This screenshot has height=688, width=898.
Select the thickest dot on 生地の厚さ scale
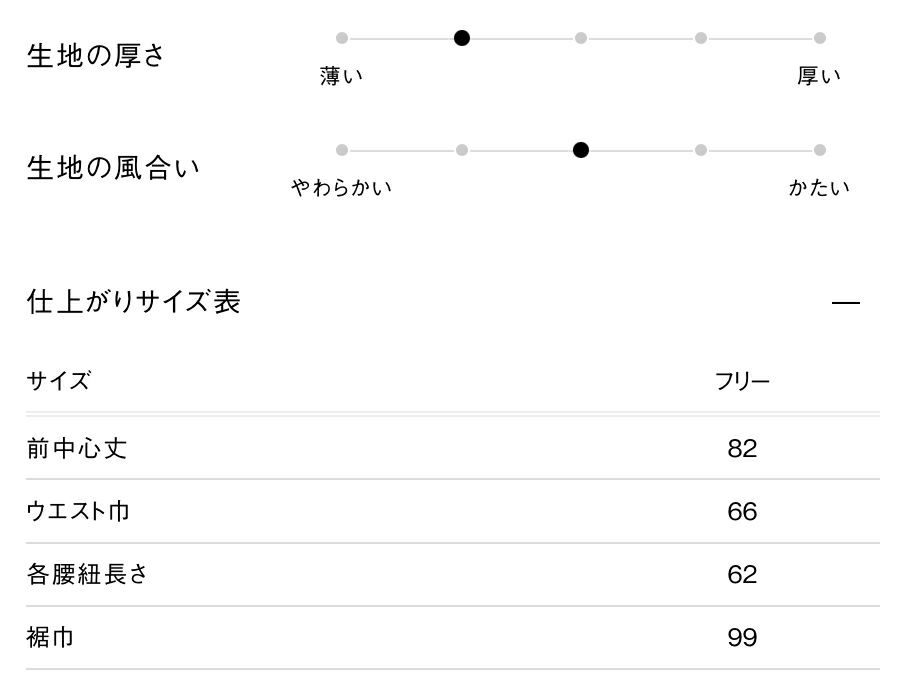click(820, 38)
